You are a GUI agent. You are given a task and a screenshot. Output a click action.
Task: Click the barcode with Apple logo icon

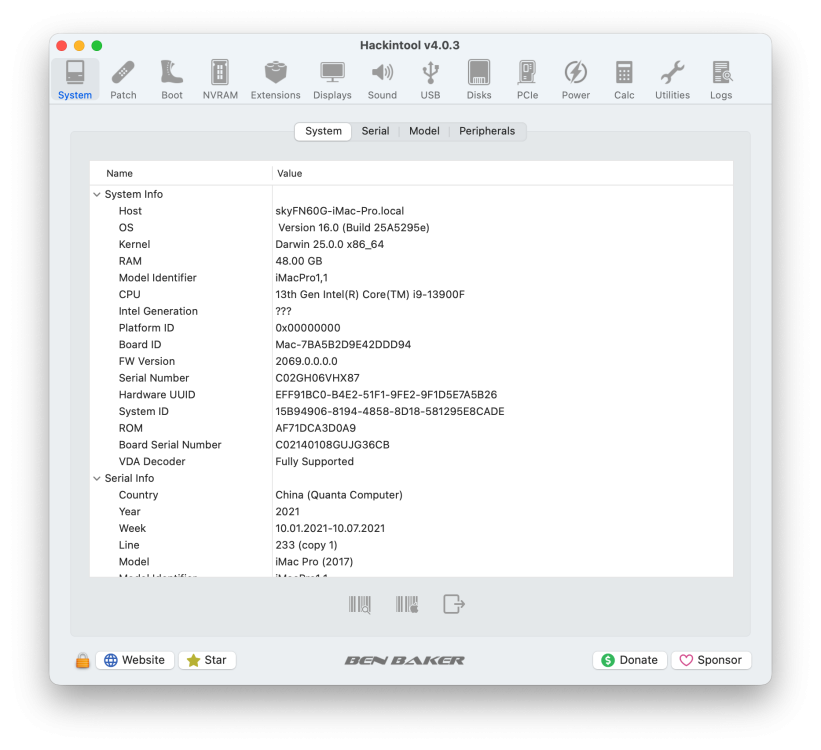tap(407, 604)
